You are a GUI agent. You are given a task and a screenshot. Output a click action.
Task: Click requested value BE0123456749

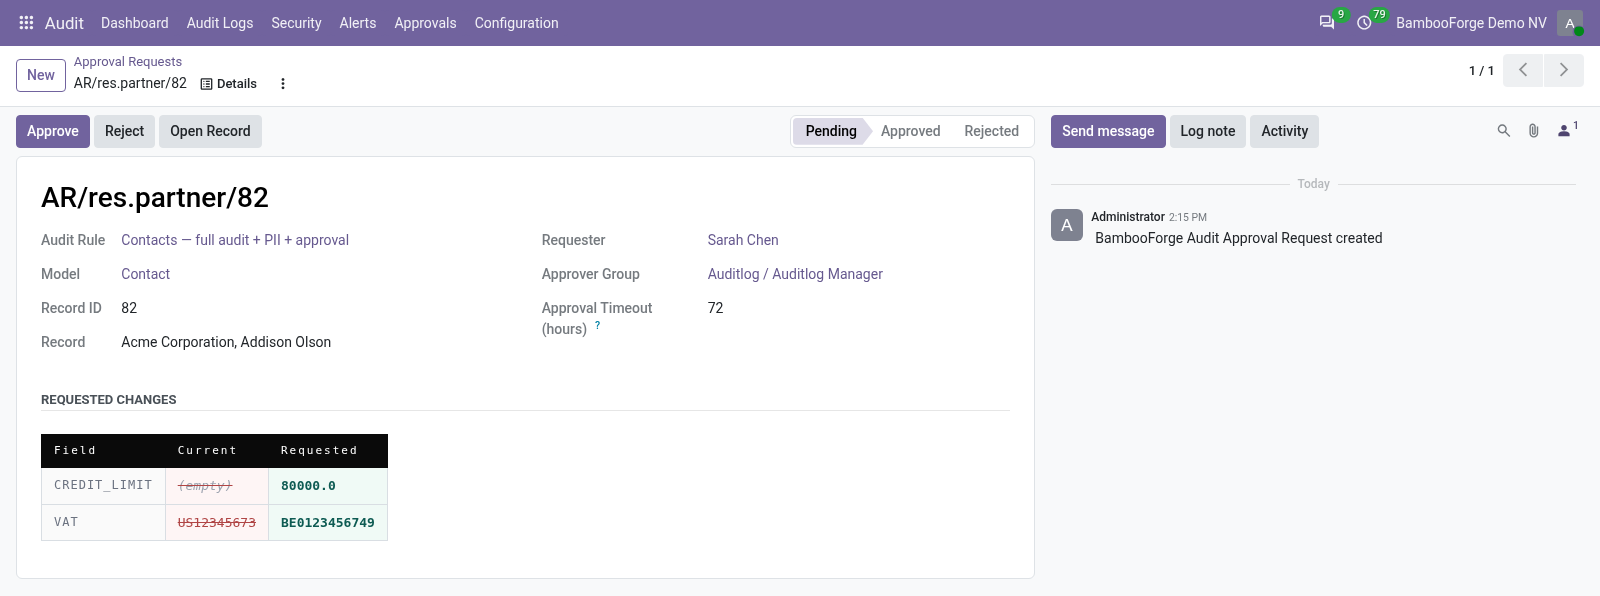click(x=328, y=523)
